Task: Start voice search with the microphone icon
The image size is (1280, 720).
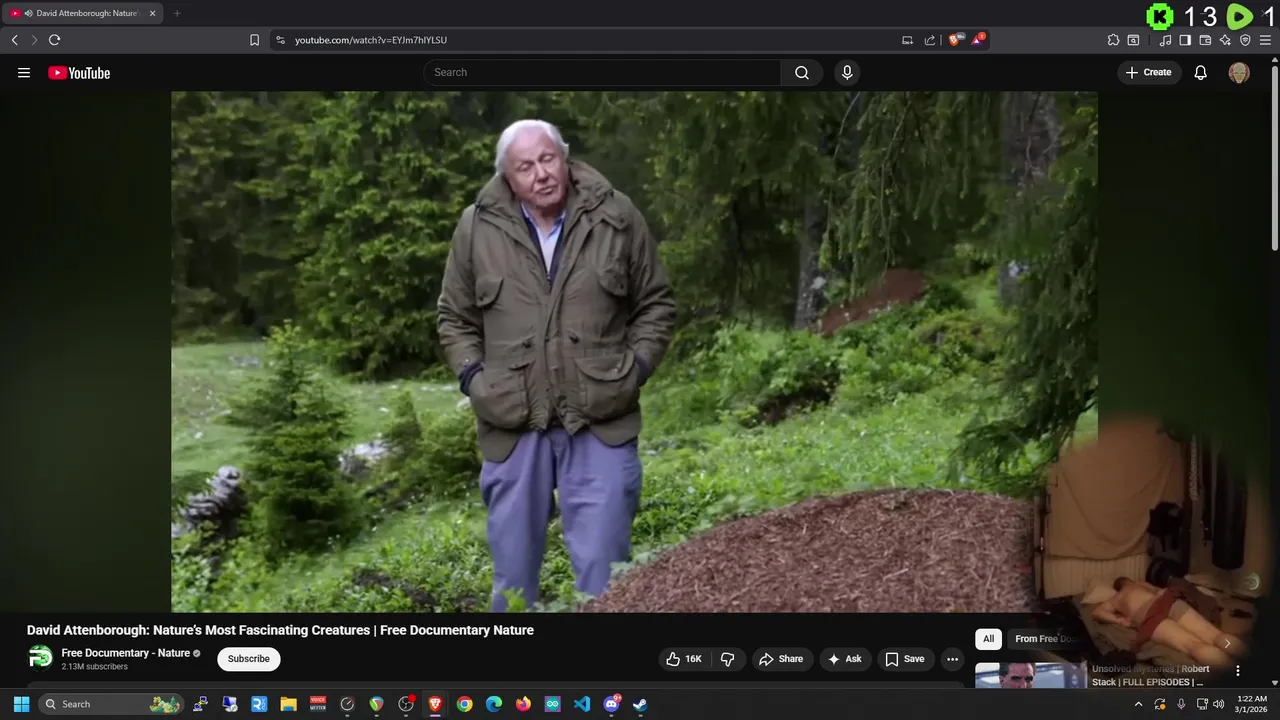Action: [x=847, y=72]
